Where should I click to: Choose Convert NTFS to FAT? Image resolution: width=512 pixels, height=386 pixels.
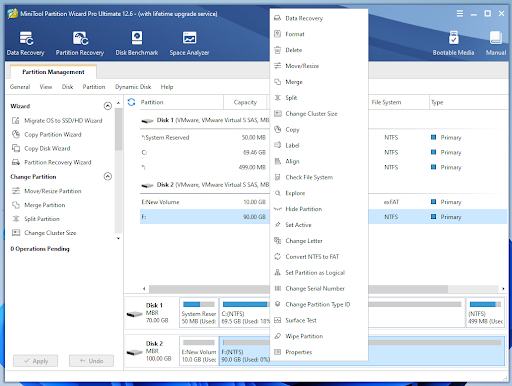pyautogui.click(x=319, y=257)
